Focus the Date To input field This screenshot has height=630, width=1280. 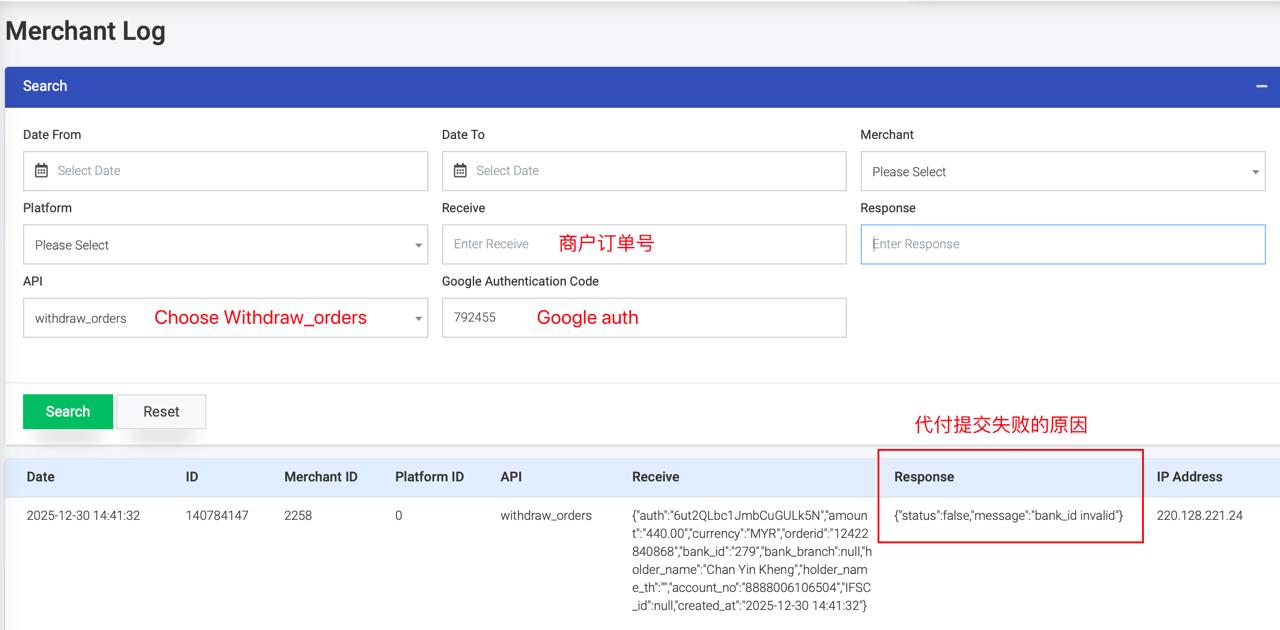pos(656,171)
